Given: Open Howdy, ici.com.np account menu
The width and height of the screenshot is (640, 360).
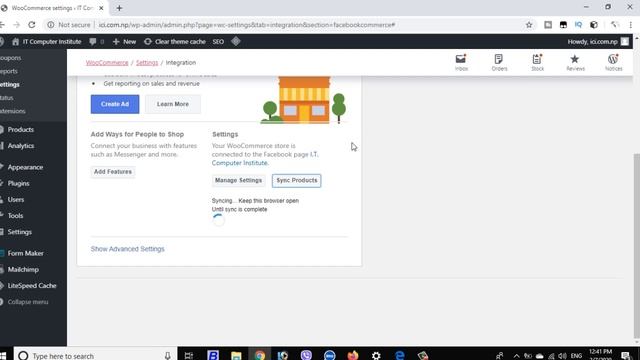Looking at the screenshot, I should tap(598, 42).
